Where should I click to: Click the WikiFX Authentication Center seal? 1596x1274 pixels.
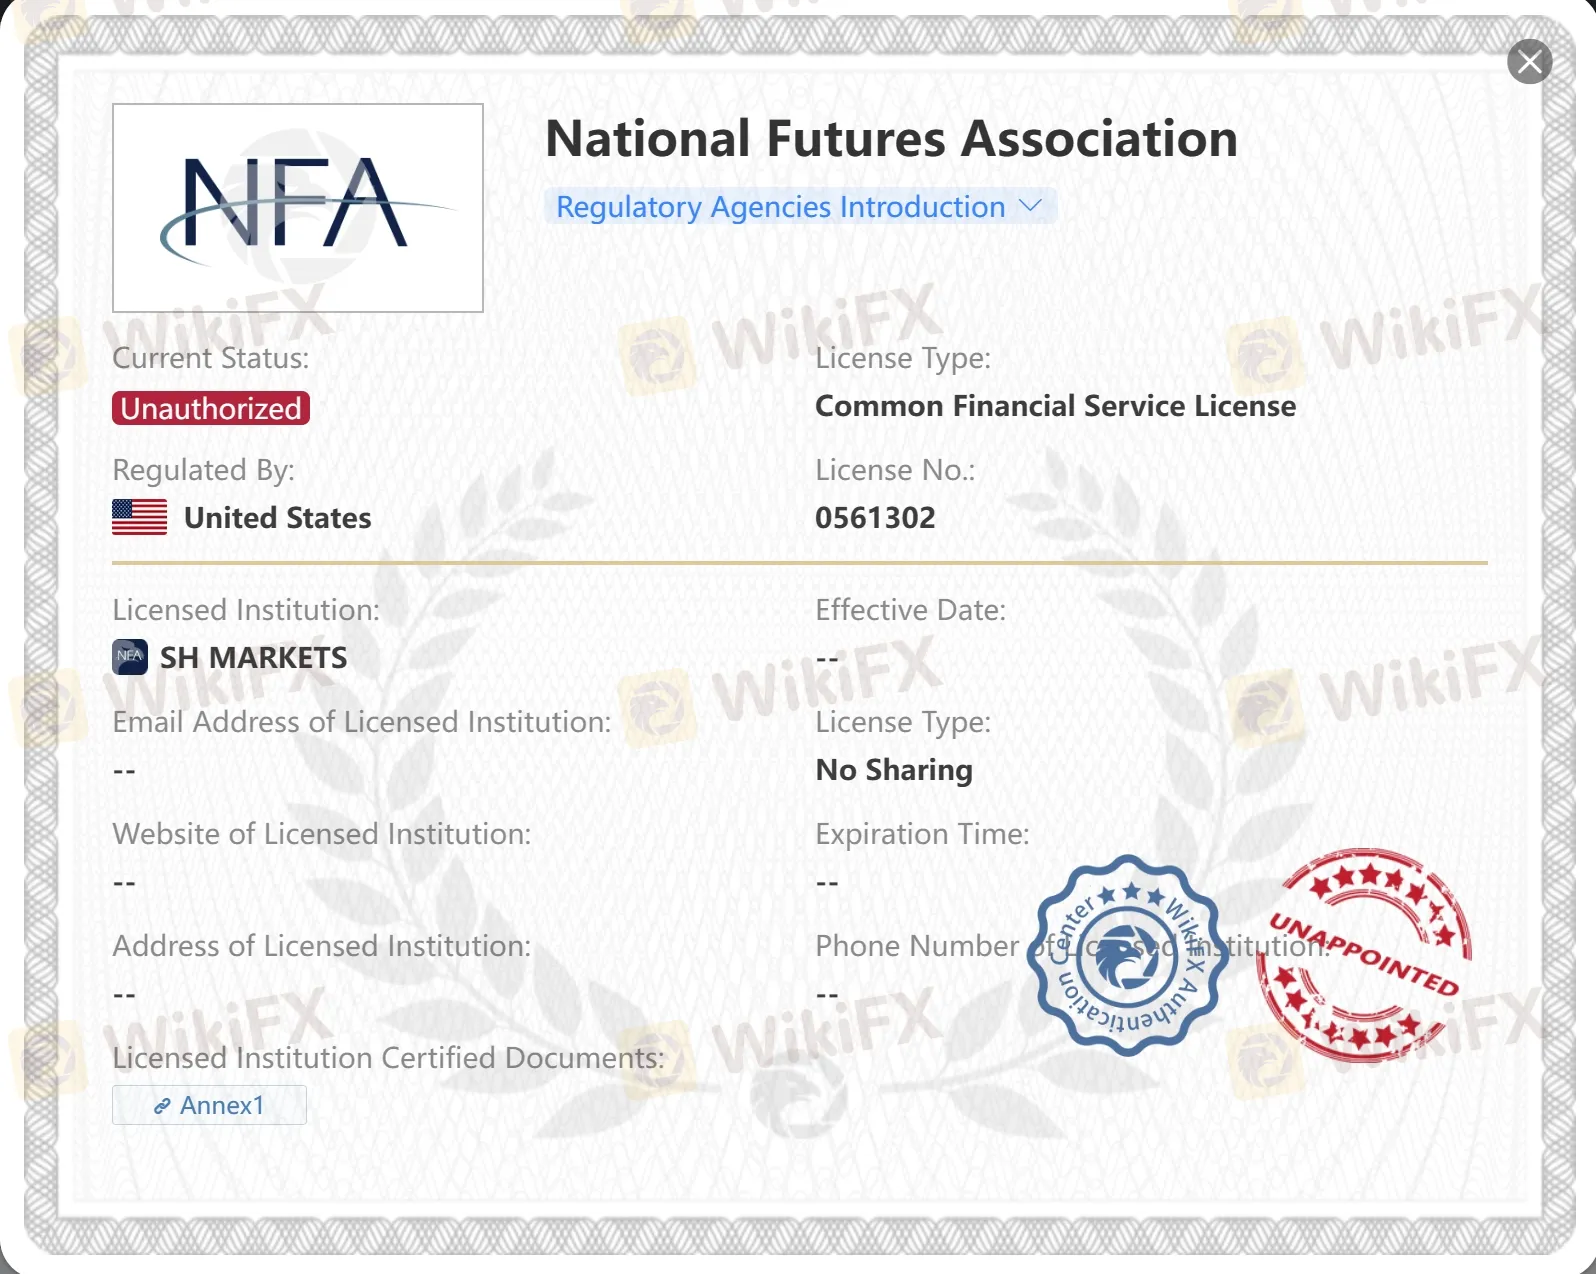[1127, 955]
